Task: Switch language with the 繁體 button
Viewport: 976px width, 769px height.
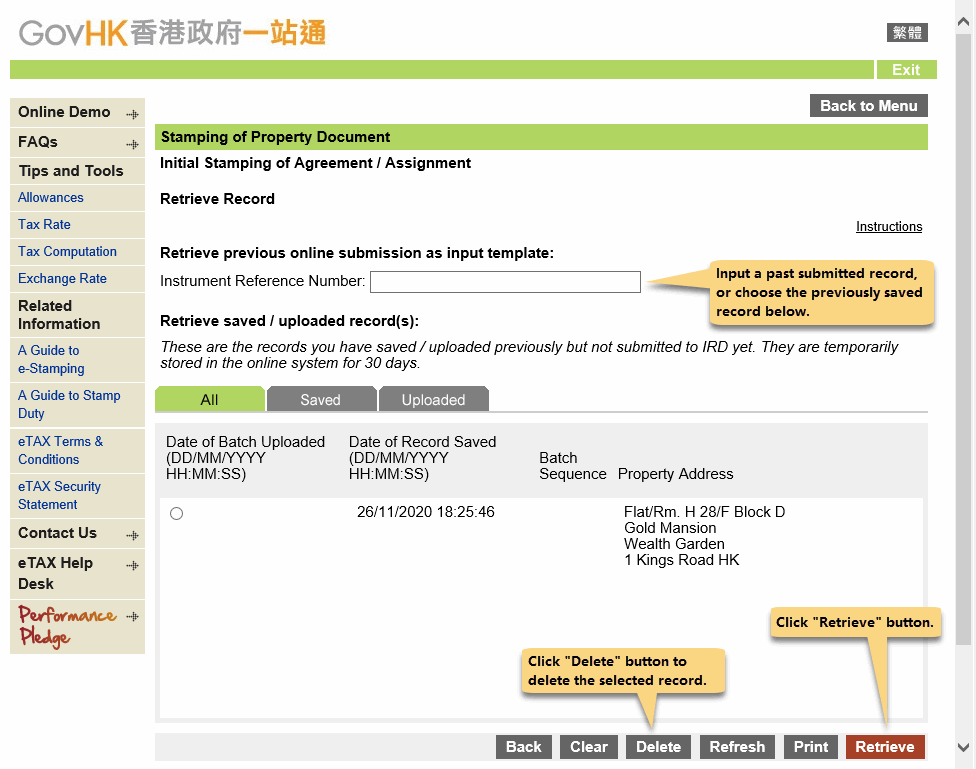Action: point(907,33)
